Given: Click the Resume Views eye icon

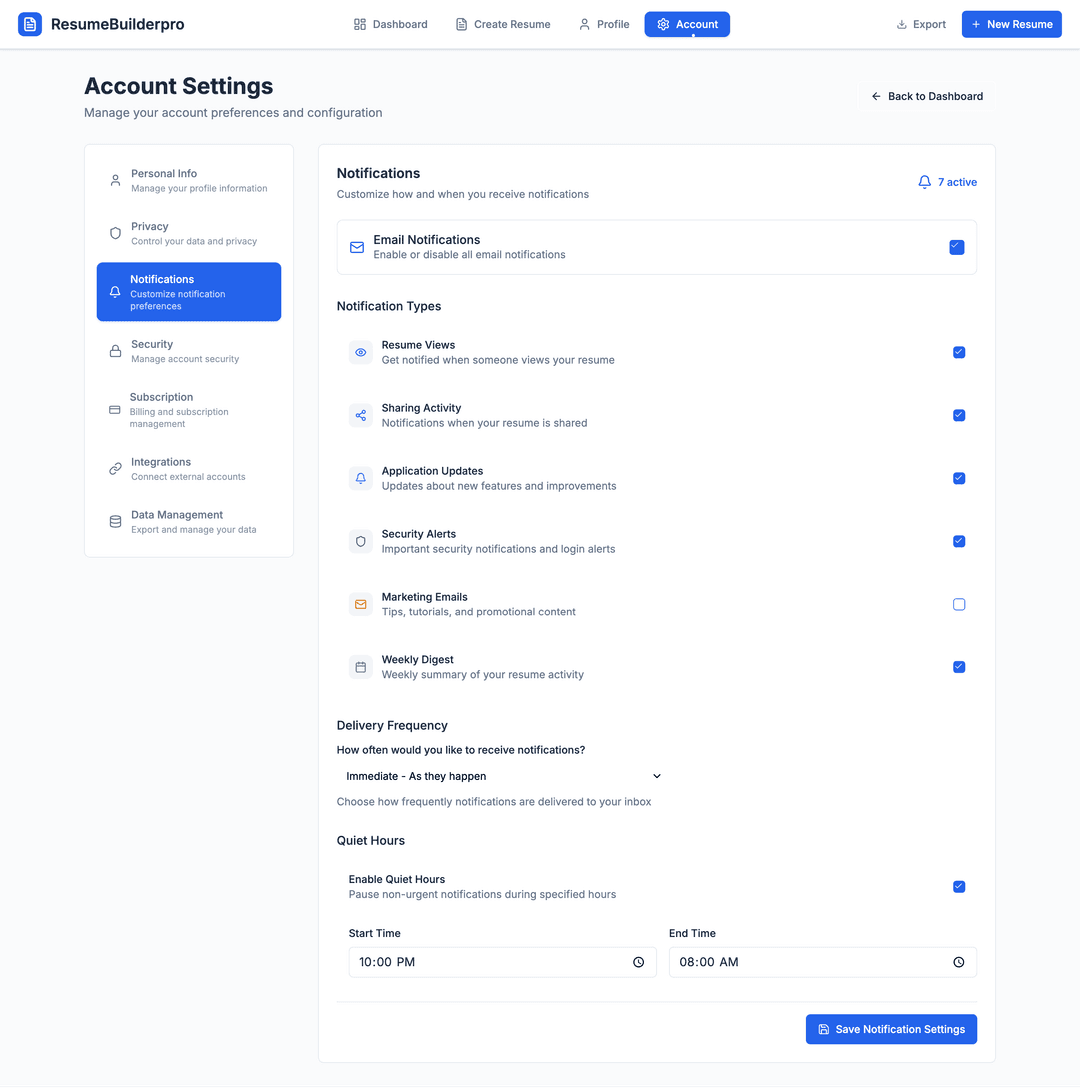Looking at the screenshot, I should (360, 352).
